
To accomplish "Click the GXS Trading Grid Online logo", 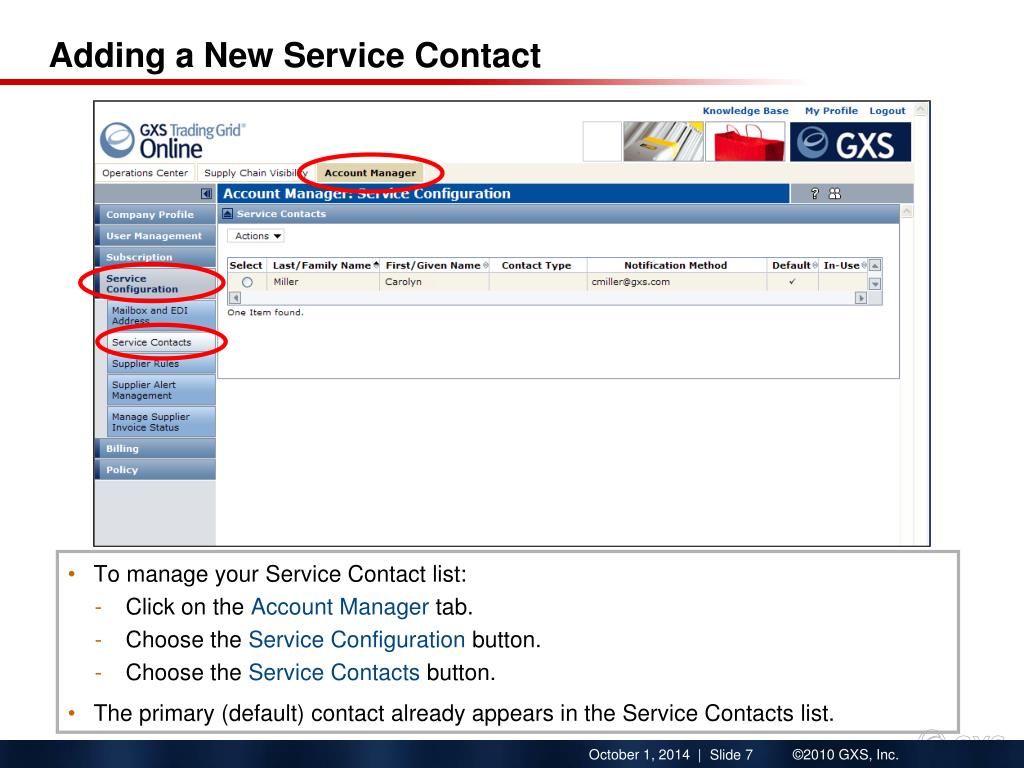I will [x=173, y=140].
